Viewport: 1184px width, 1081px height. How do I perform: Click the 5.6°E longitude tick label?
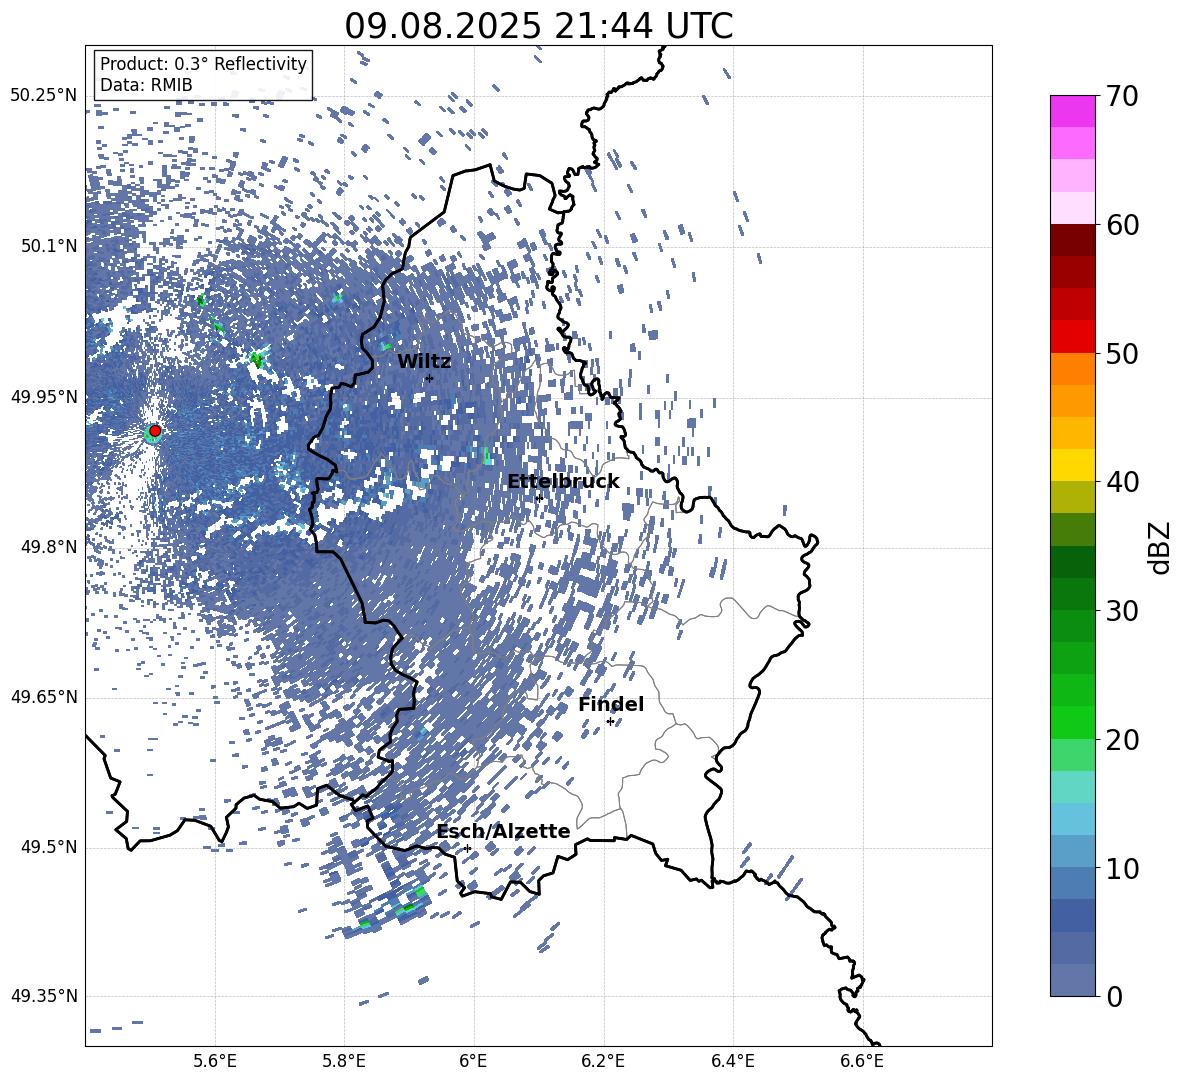coord(215,1061)
